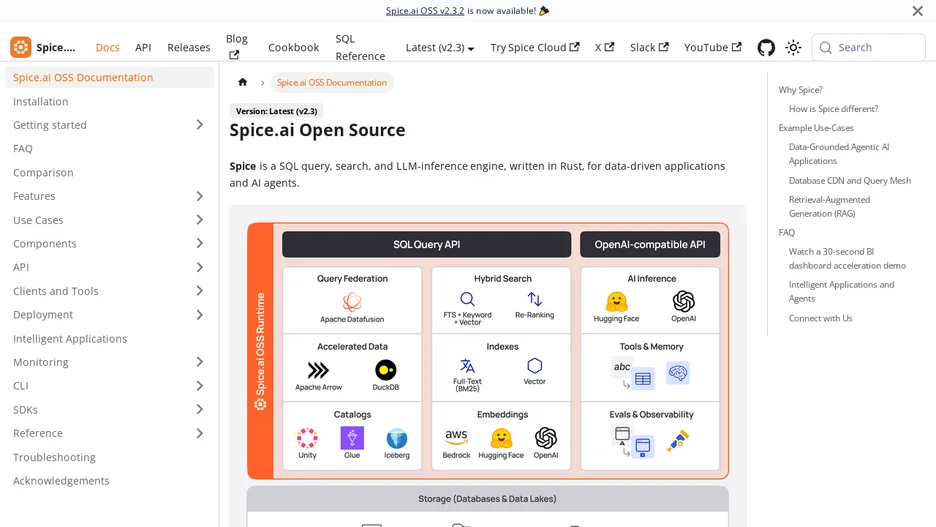Viewport: 936px width, 527px height.
Task: Click the OpenAI icon under Embeddings
Action: pyautogui.click(x=546, y=438)
